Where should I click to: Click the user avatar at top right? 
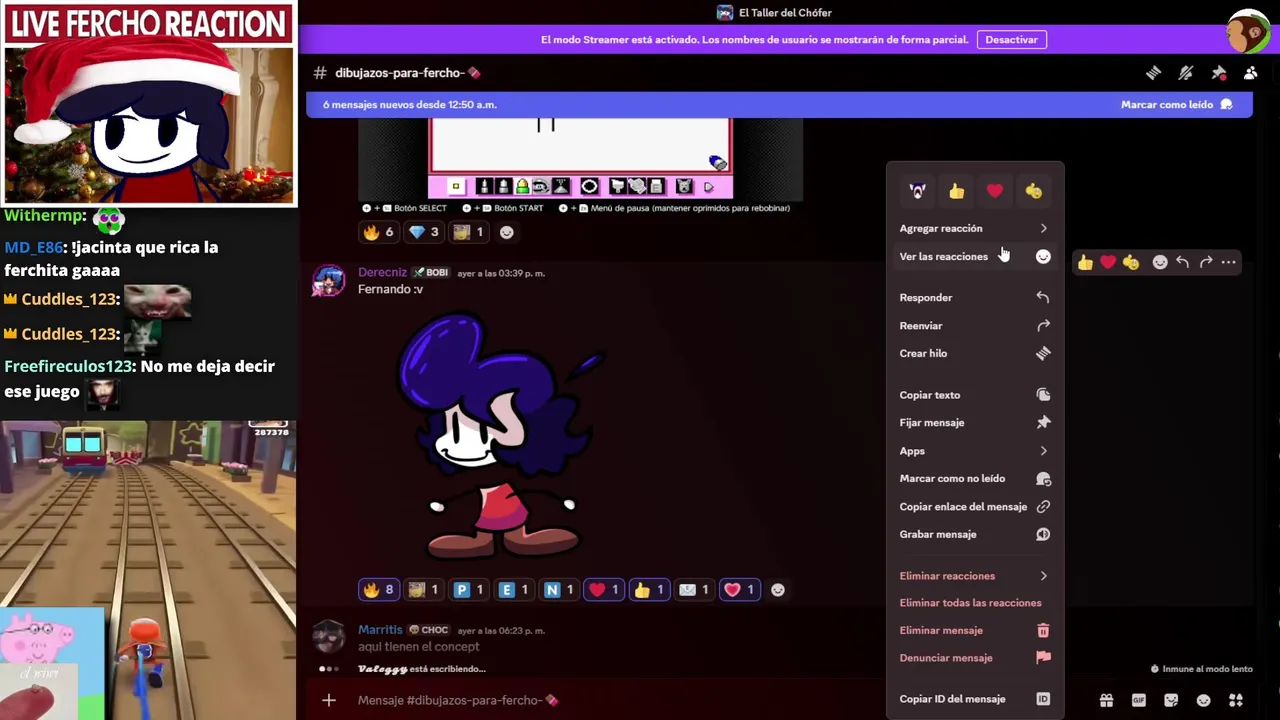(x=1248, y=30)
